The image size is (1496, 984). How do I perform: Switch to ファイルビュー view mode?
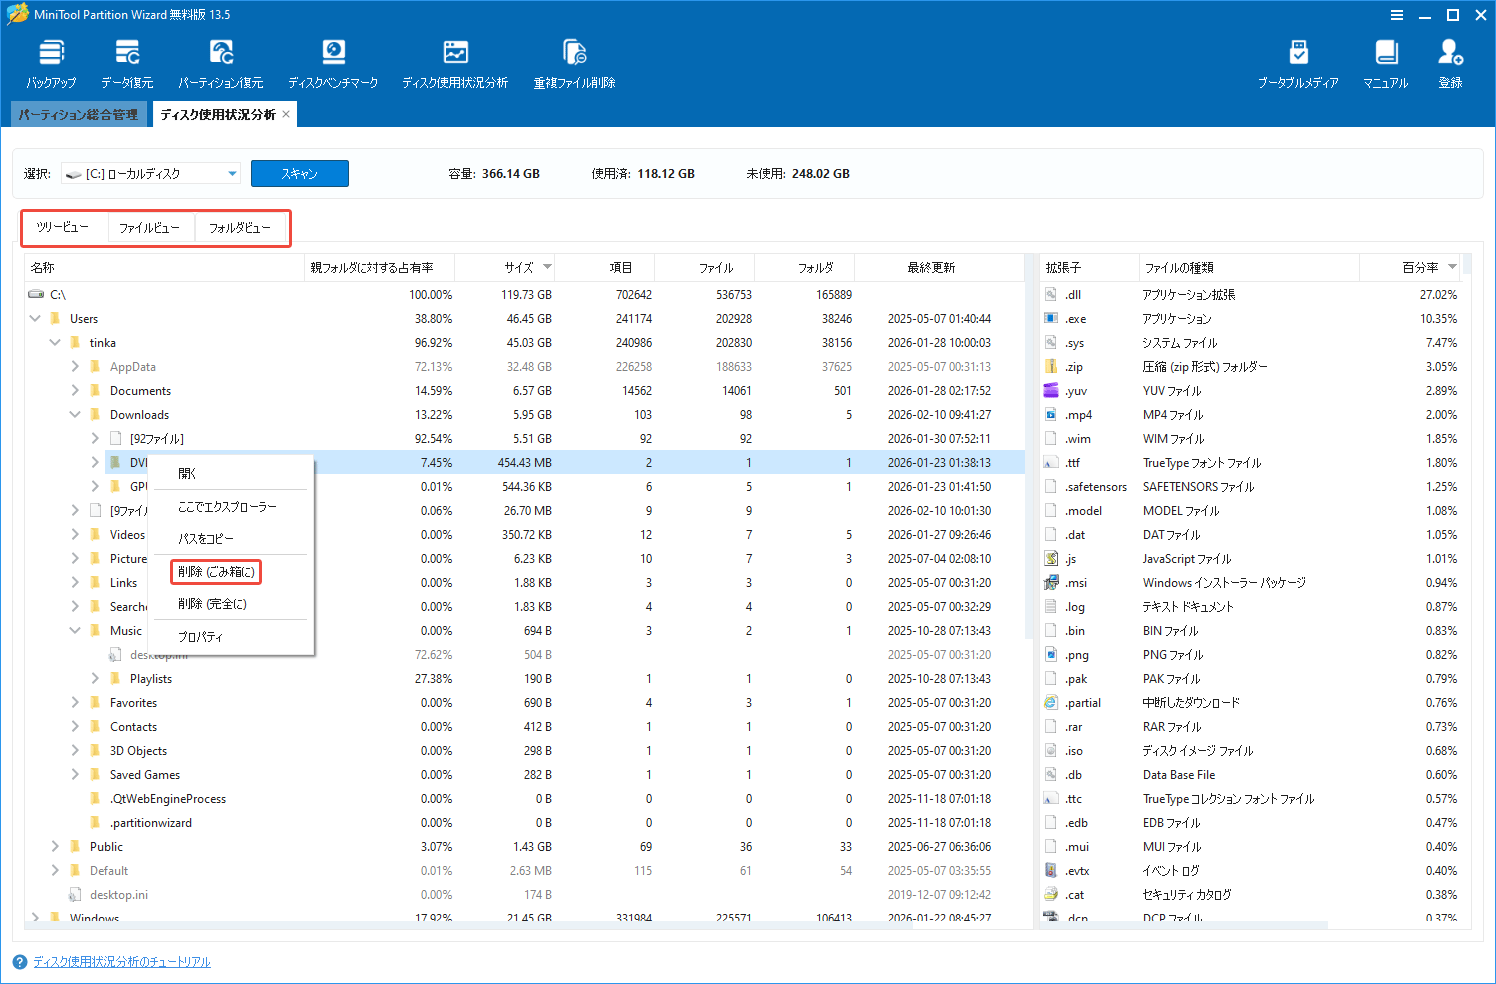[x=151, y=228]
